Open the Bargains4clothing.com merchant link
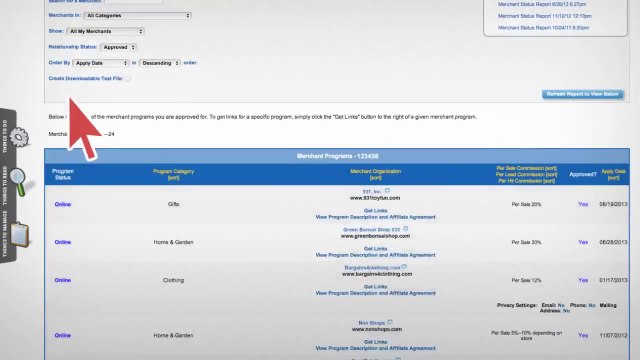 372,268
